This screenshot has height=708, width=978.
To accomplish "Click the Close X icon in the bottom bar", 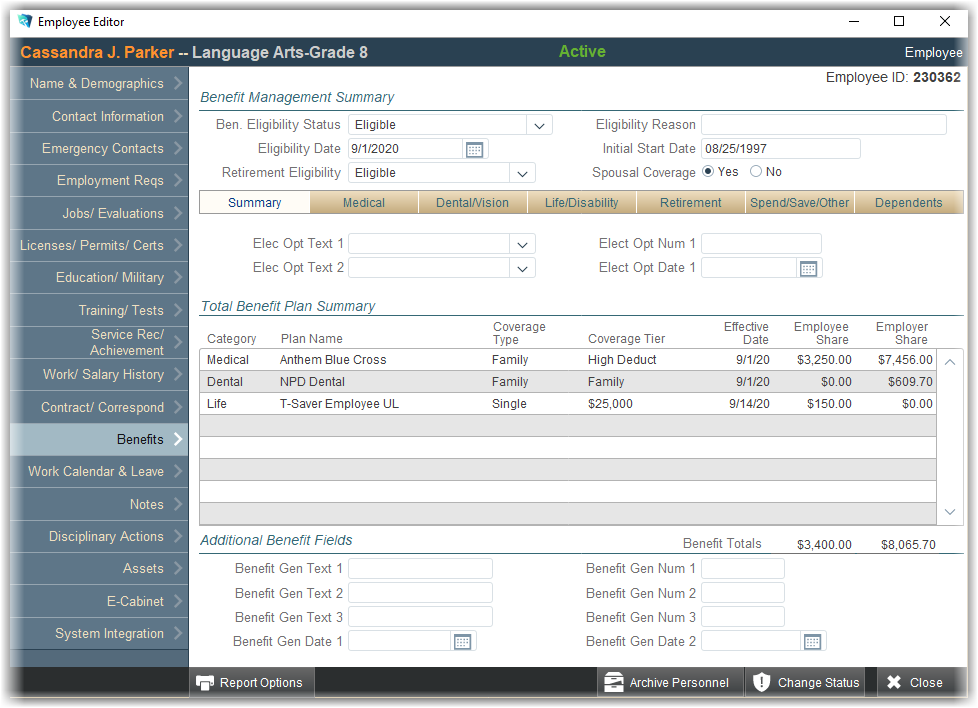I will coord(894,683).
